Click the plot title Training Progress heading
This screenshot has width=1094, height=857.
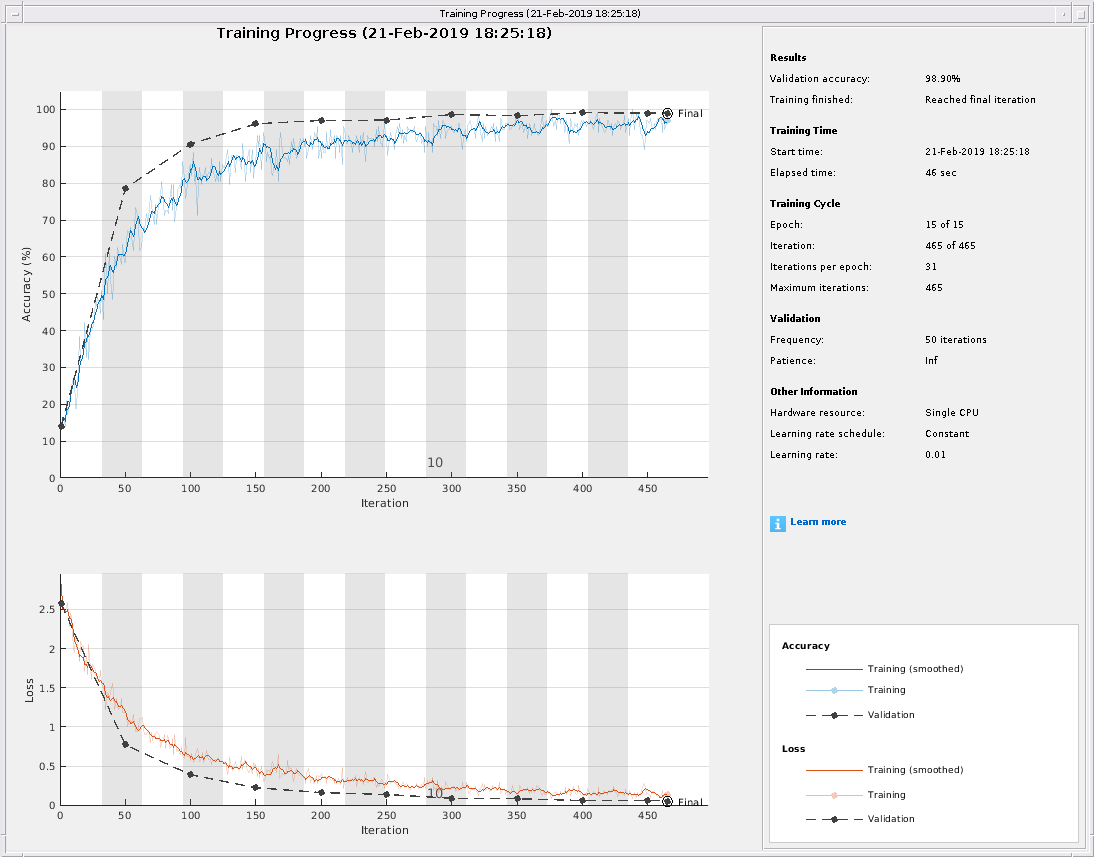384,33
